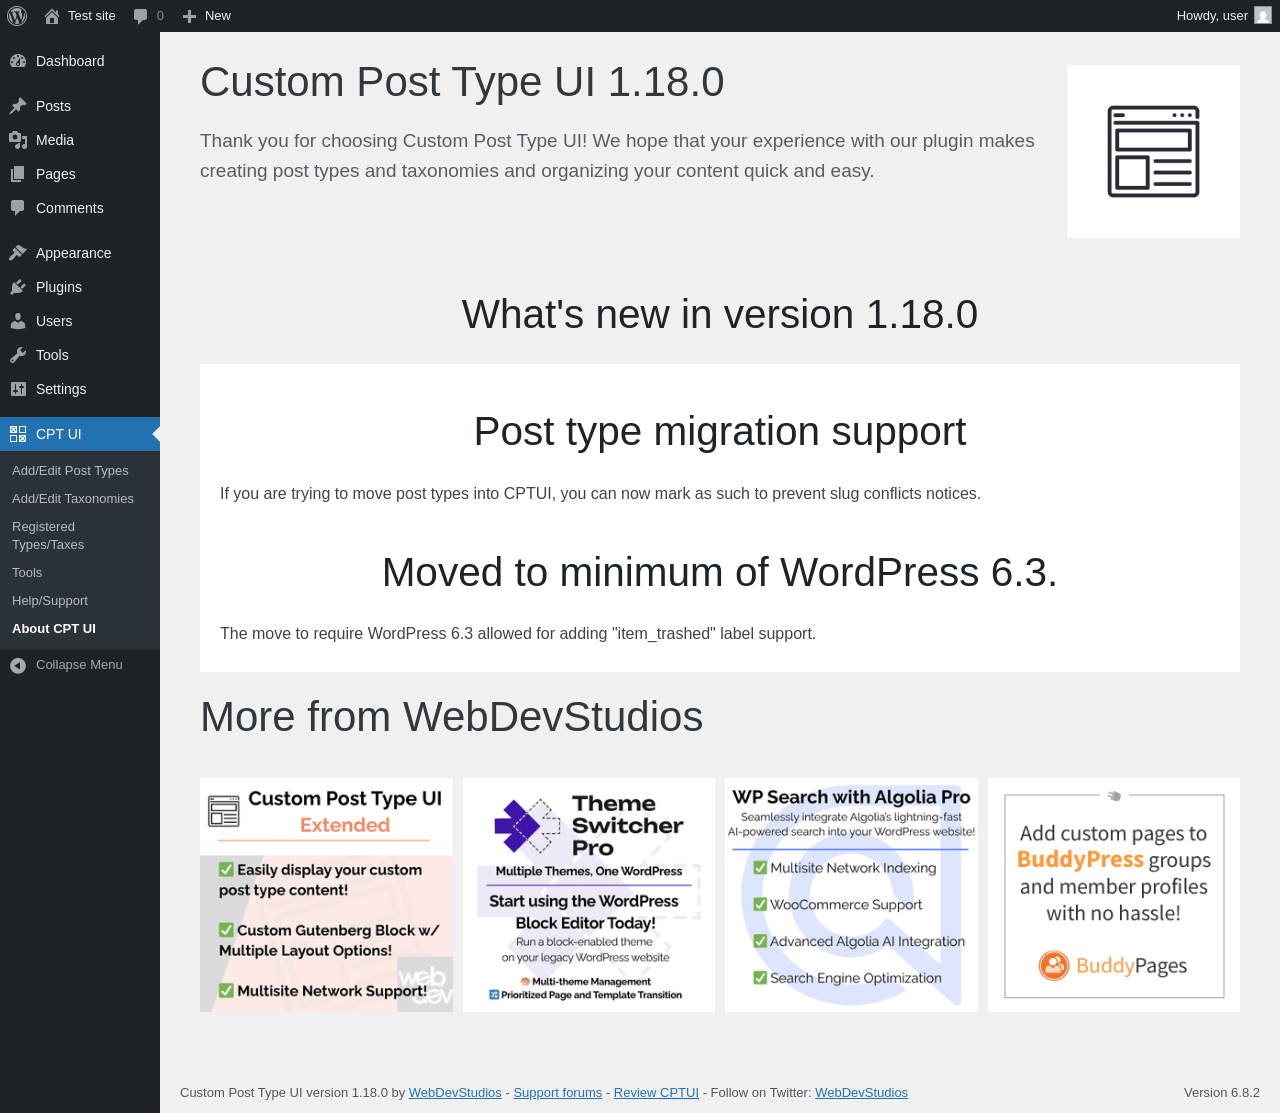Open the comments bubble in admin bar
Image resolution: width=1280 pixels, height=1113 pixels.
click(141, 16)
